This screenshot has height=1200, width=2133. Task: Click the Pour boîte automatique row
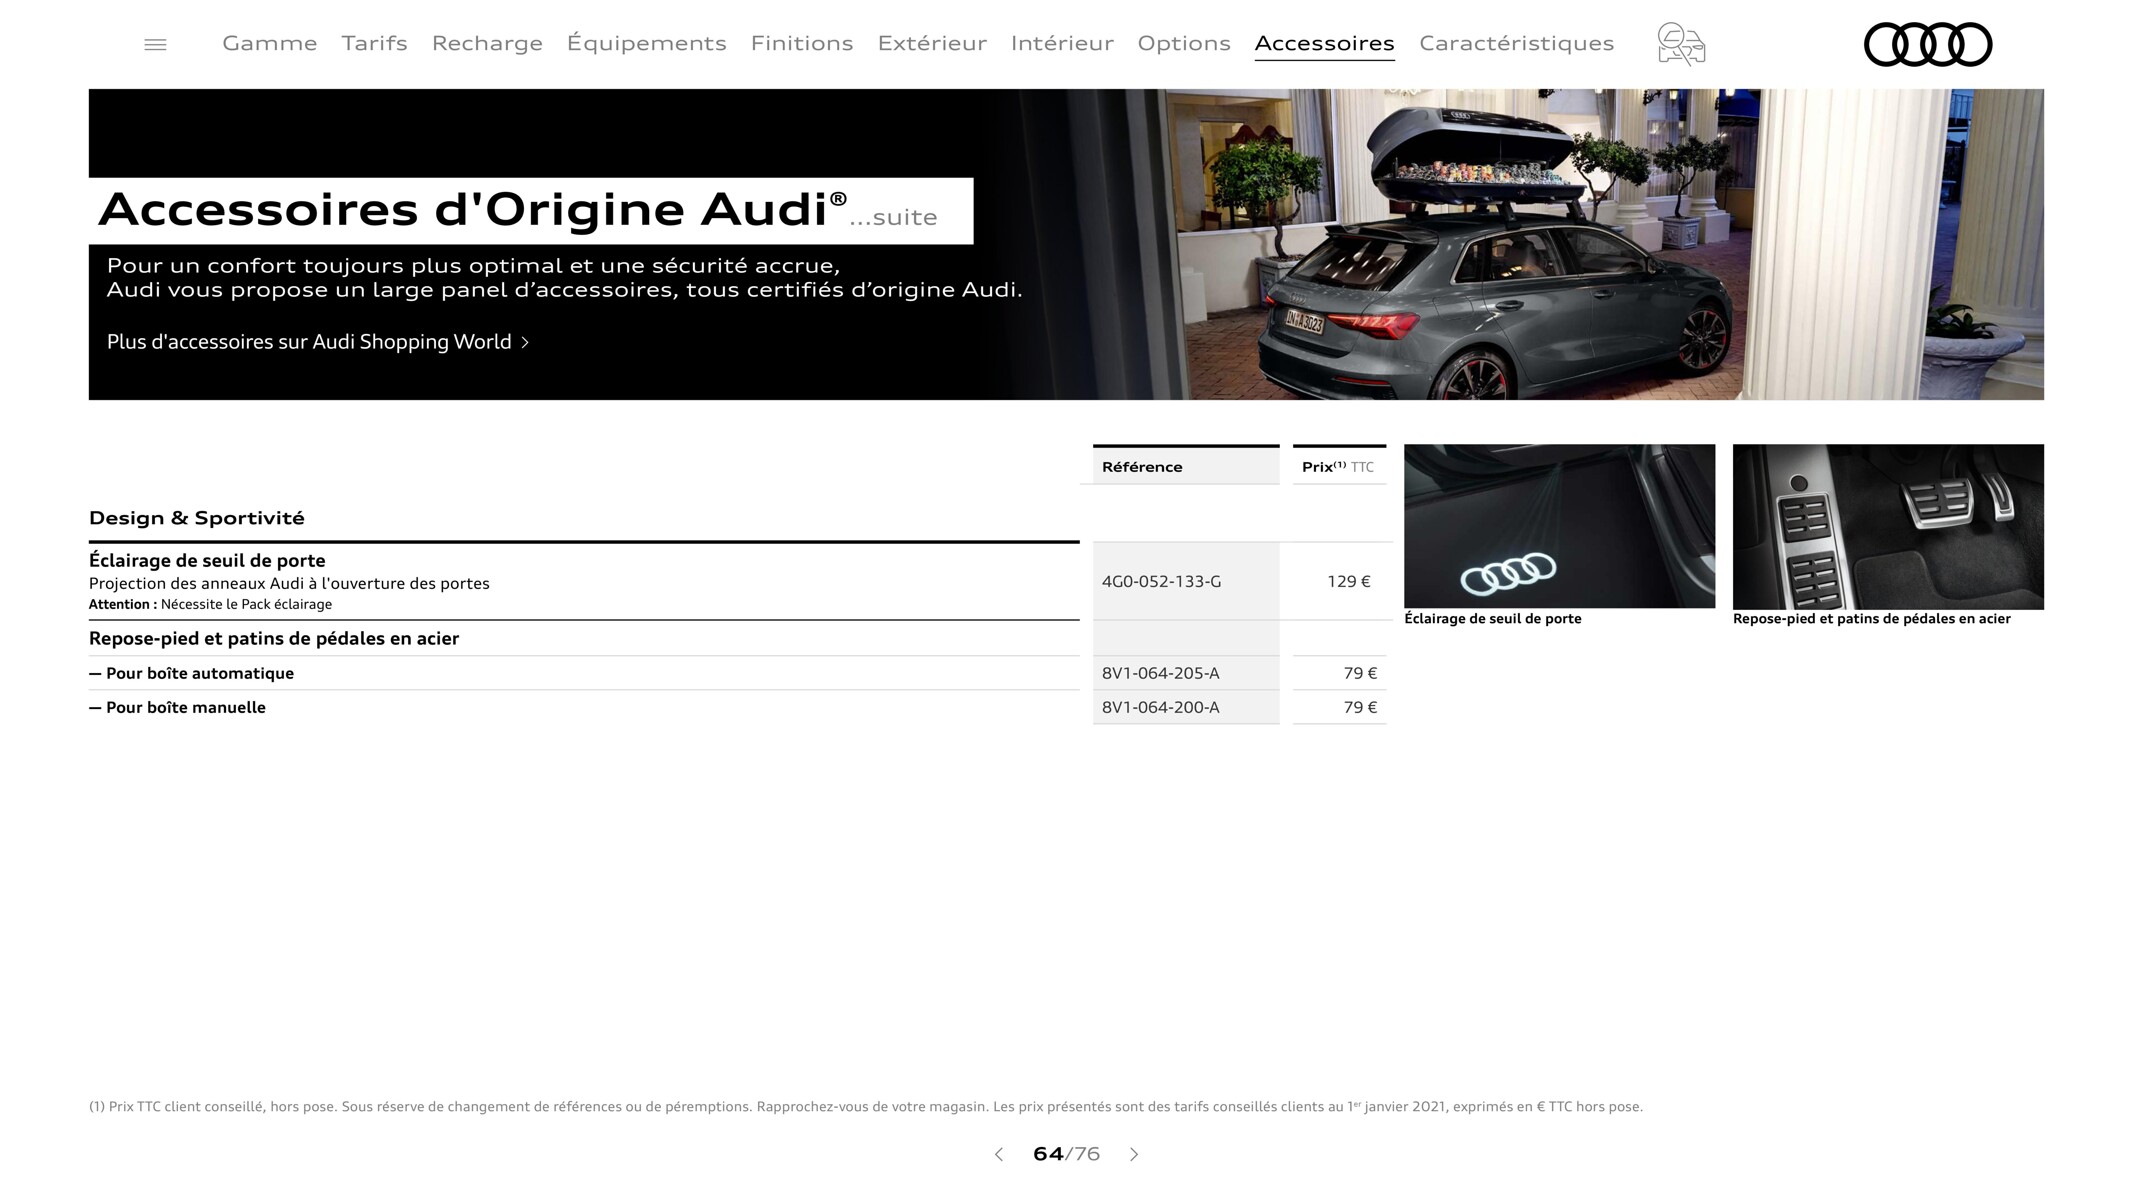pos(584,673)
